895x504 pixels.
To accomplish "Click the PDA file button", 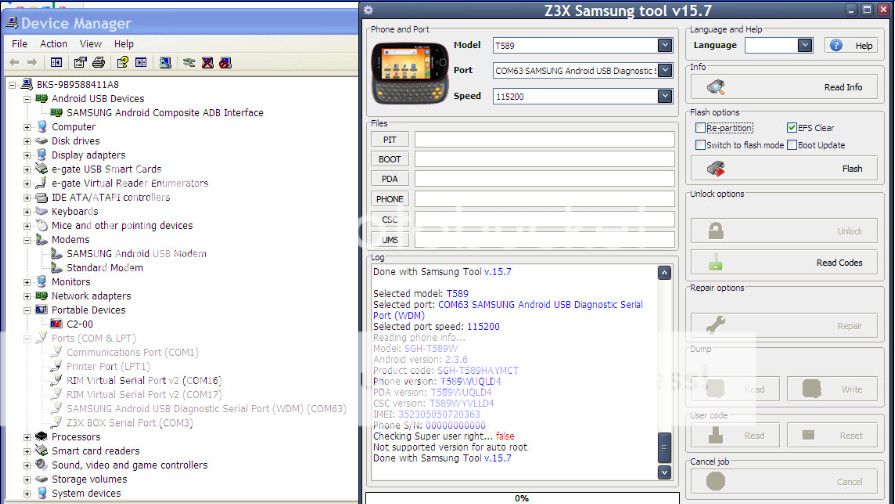I will coord(390,179).
